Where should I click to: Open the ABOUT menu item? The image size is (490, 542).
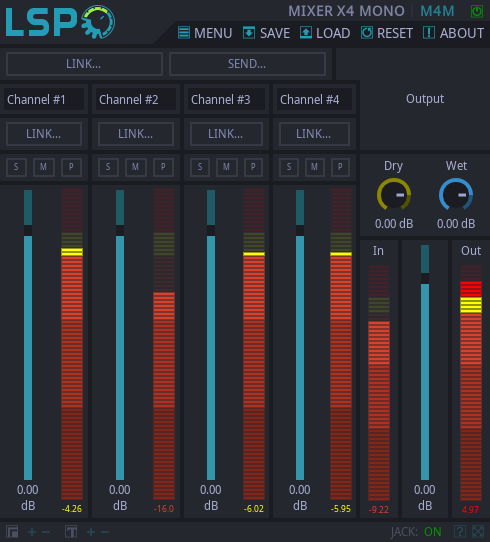coord(453,33)
